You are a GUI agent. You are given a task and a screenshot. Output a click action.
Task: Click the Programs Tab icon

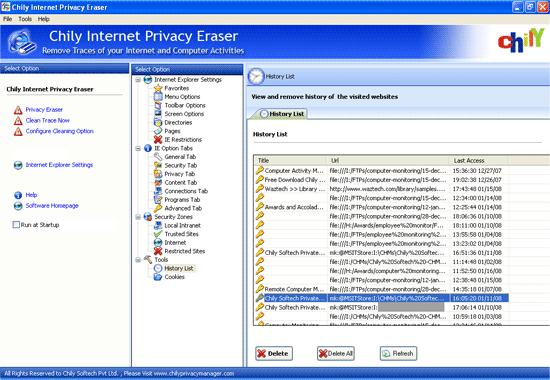click(158, 200)
